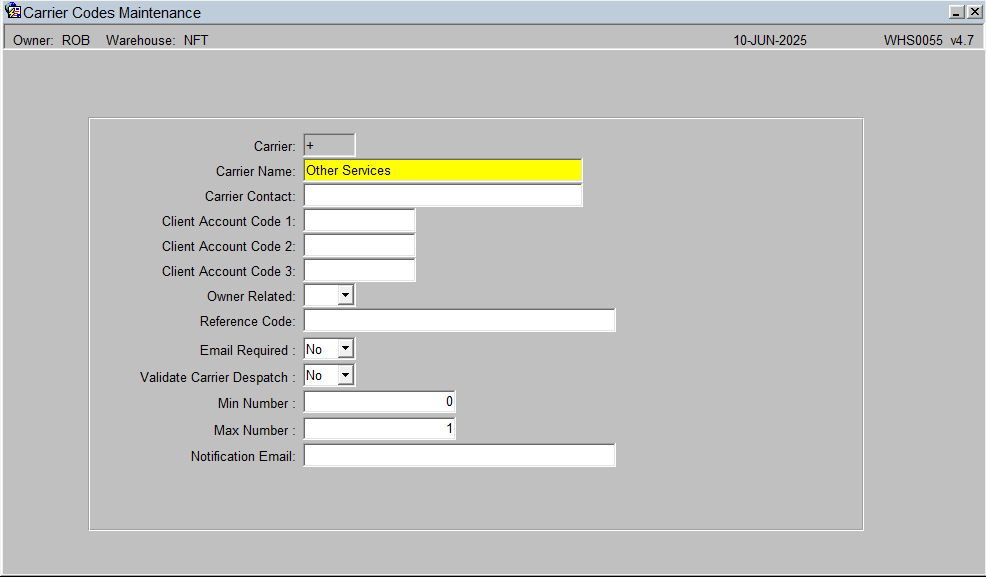
Task: Open the Owner Related dropdown
Action: [x=345, y=295]
